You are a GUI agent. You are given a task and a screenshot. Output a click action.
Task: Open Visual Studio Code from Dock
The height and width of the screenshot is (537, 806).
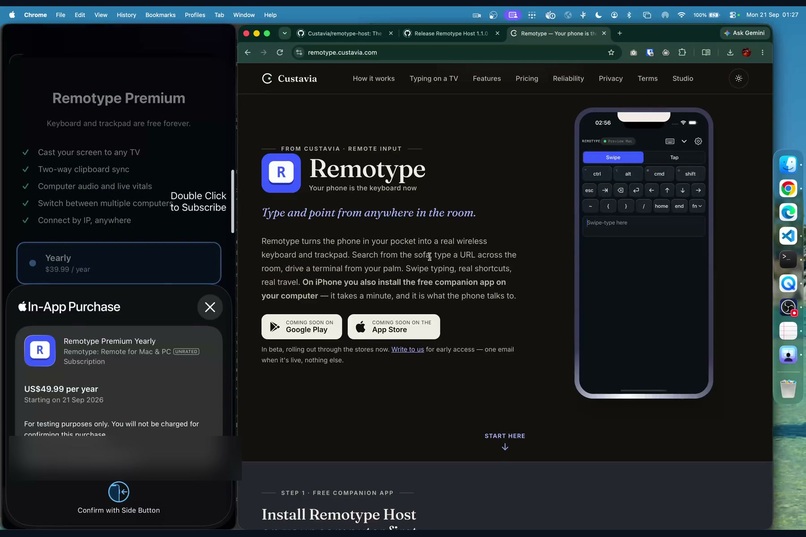click(788, 236)
